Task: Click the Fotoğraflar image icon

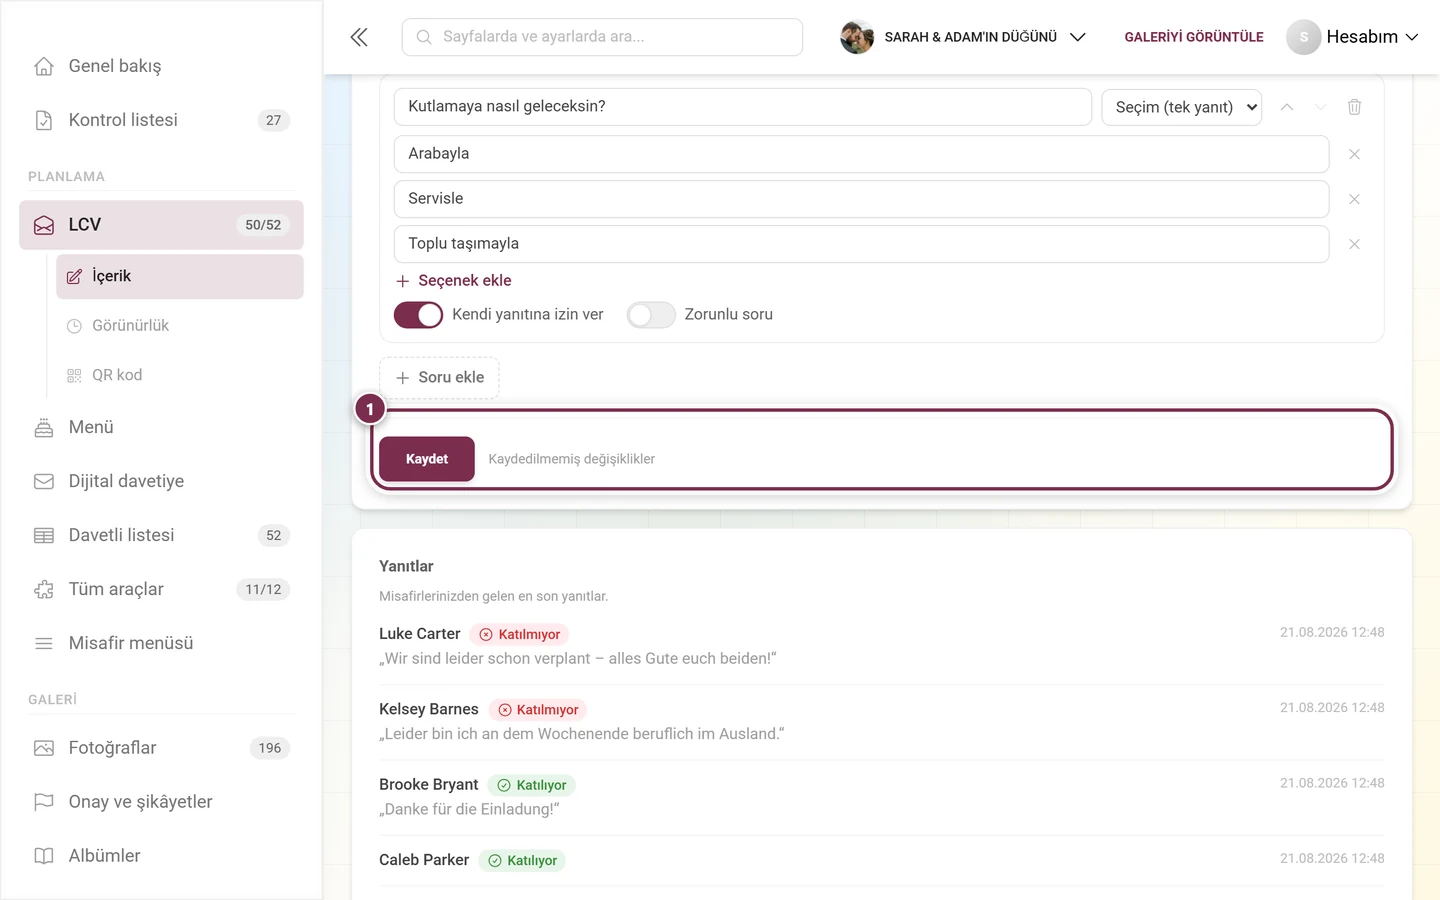Action: click(44, 748)
